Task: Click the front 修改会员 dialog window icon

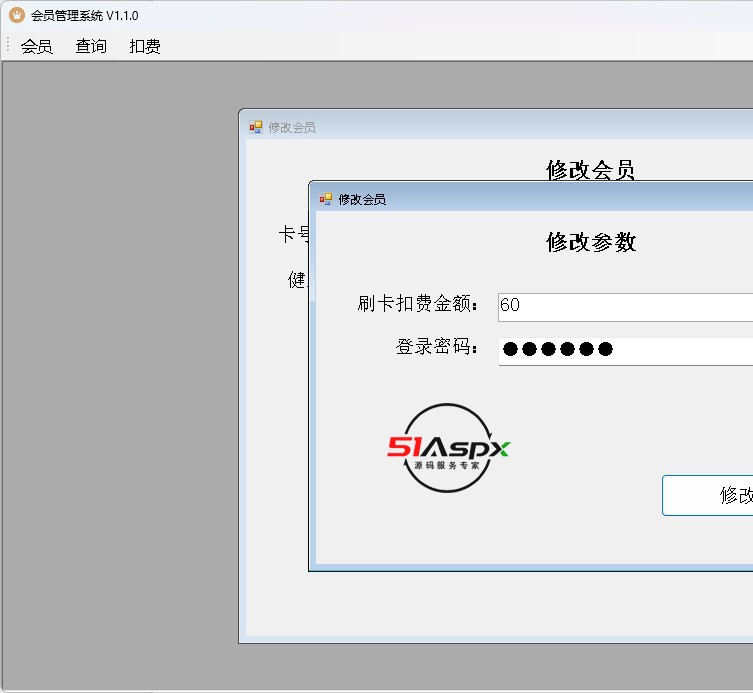Action: [x=326, y=199]
